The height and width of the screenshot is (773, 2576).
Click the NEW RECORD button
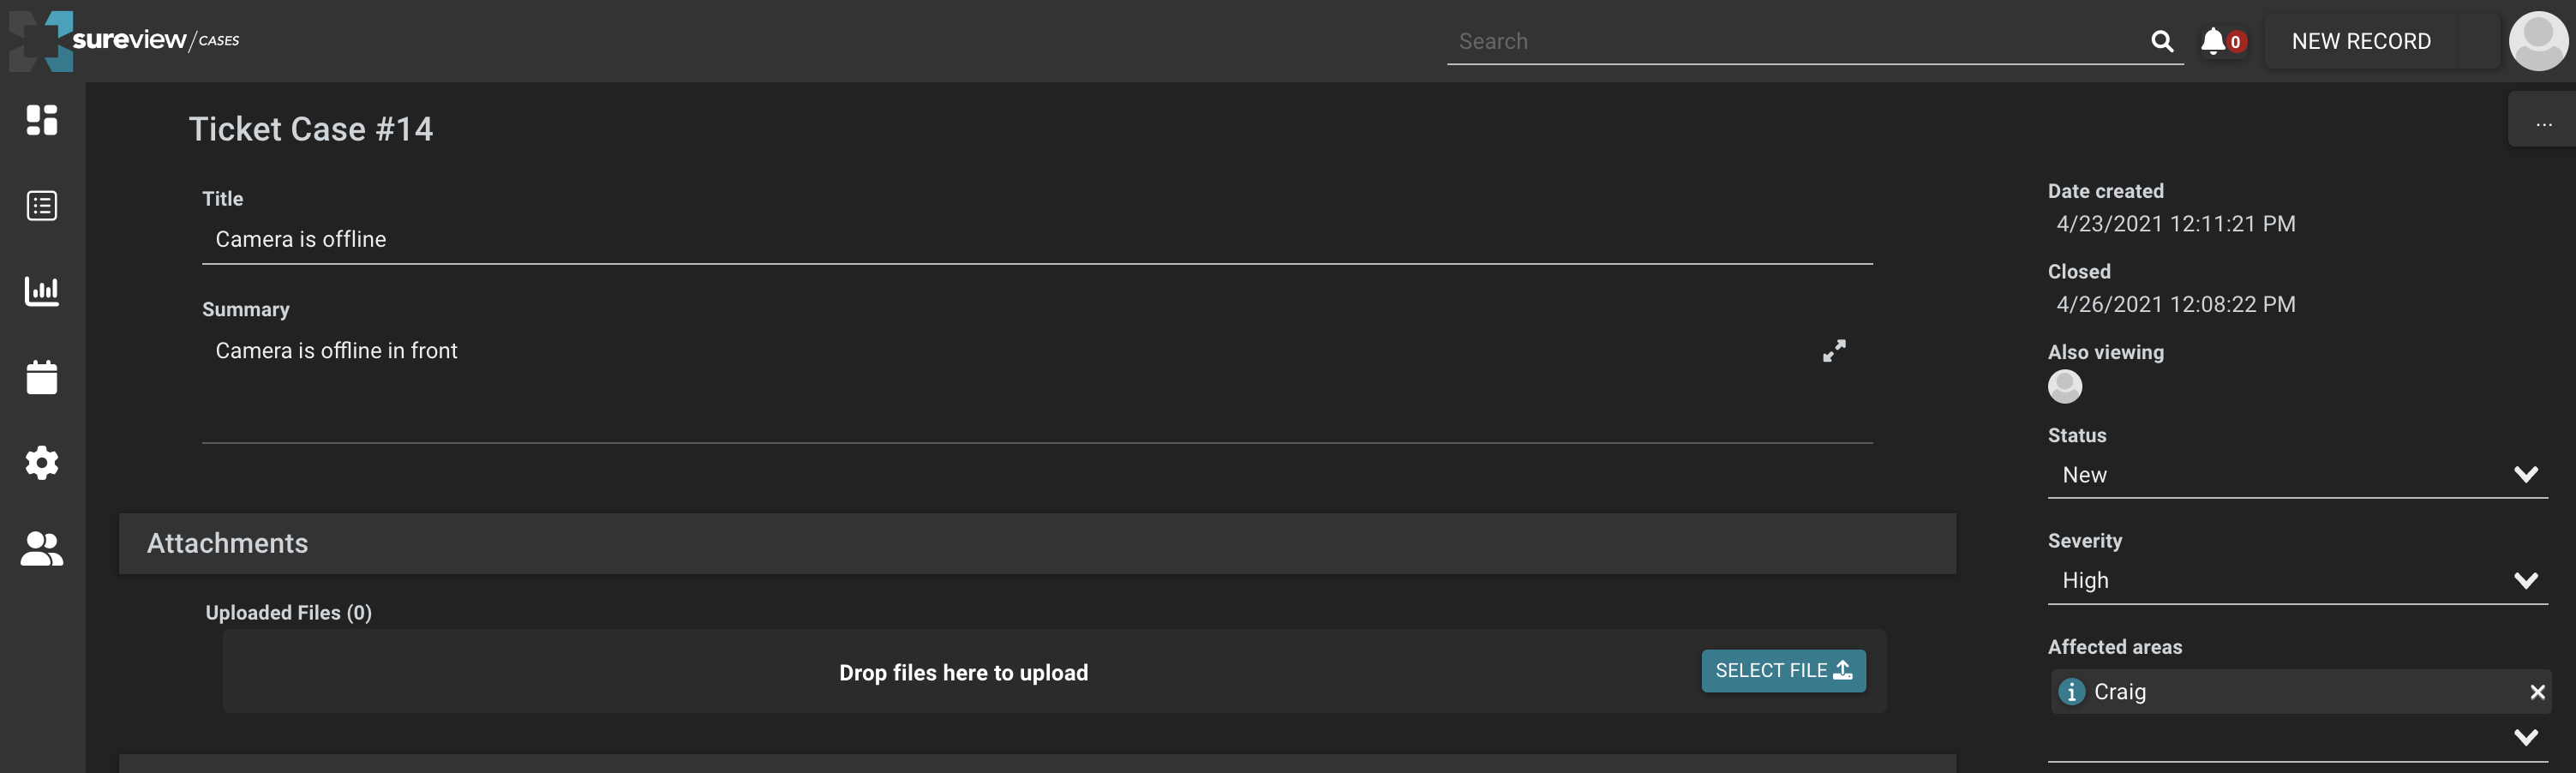pos(2360,41)
